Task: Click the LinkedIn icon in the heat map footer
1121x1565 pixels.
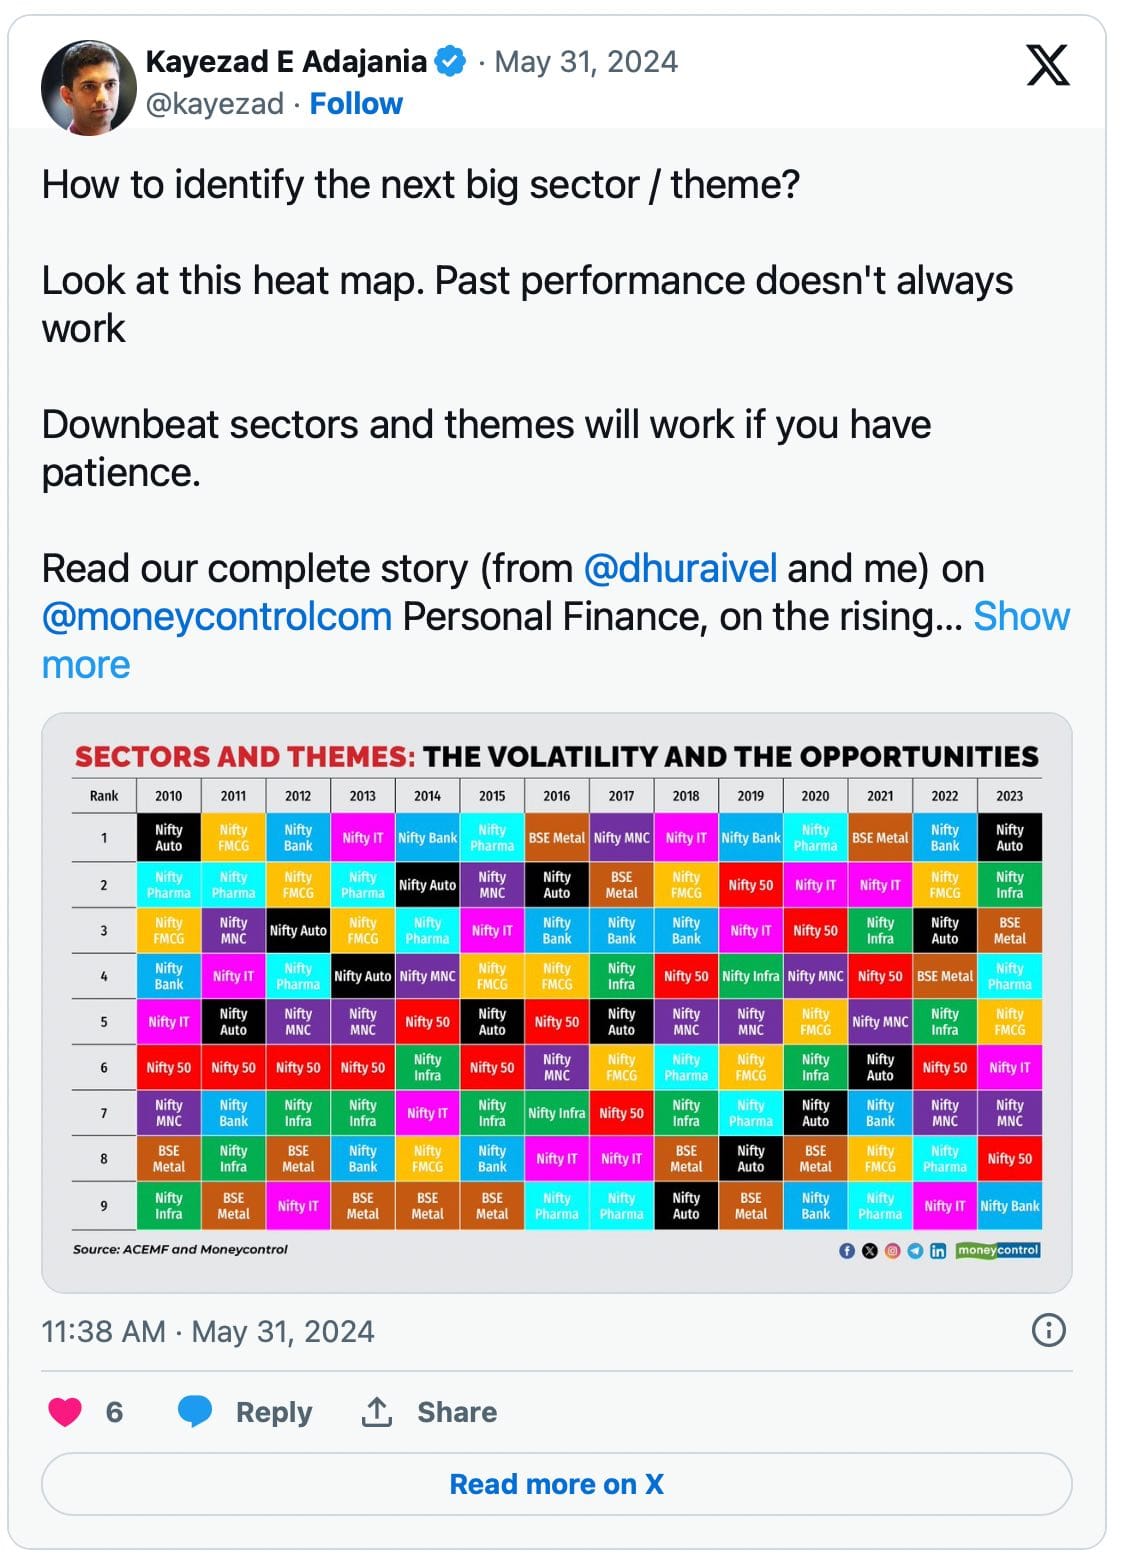Action: (x=938, y=1250)
